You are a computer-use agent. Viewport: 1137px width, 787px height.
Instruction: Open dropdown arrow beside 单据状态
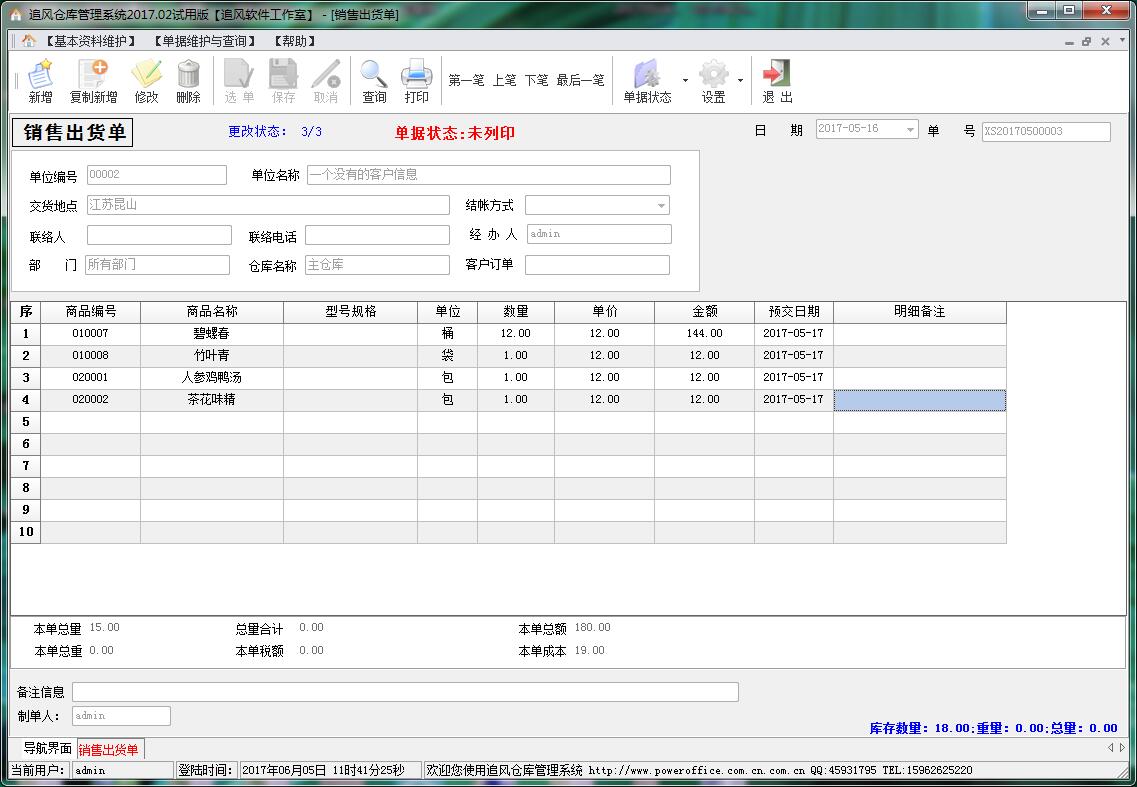point(685,80)
